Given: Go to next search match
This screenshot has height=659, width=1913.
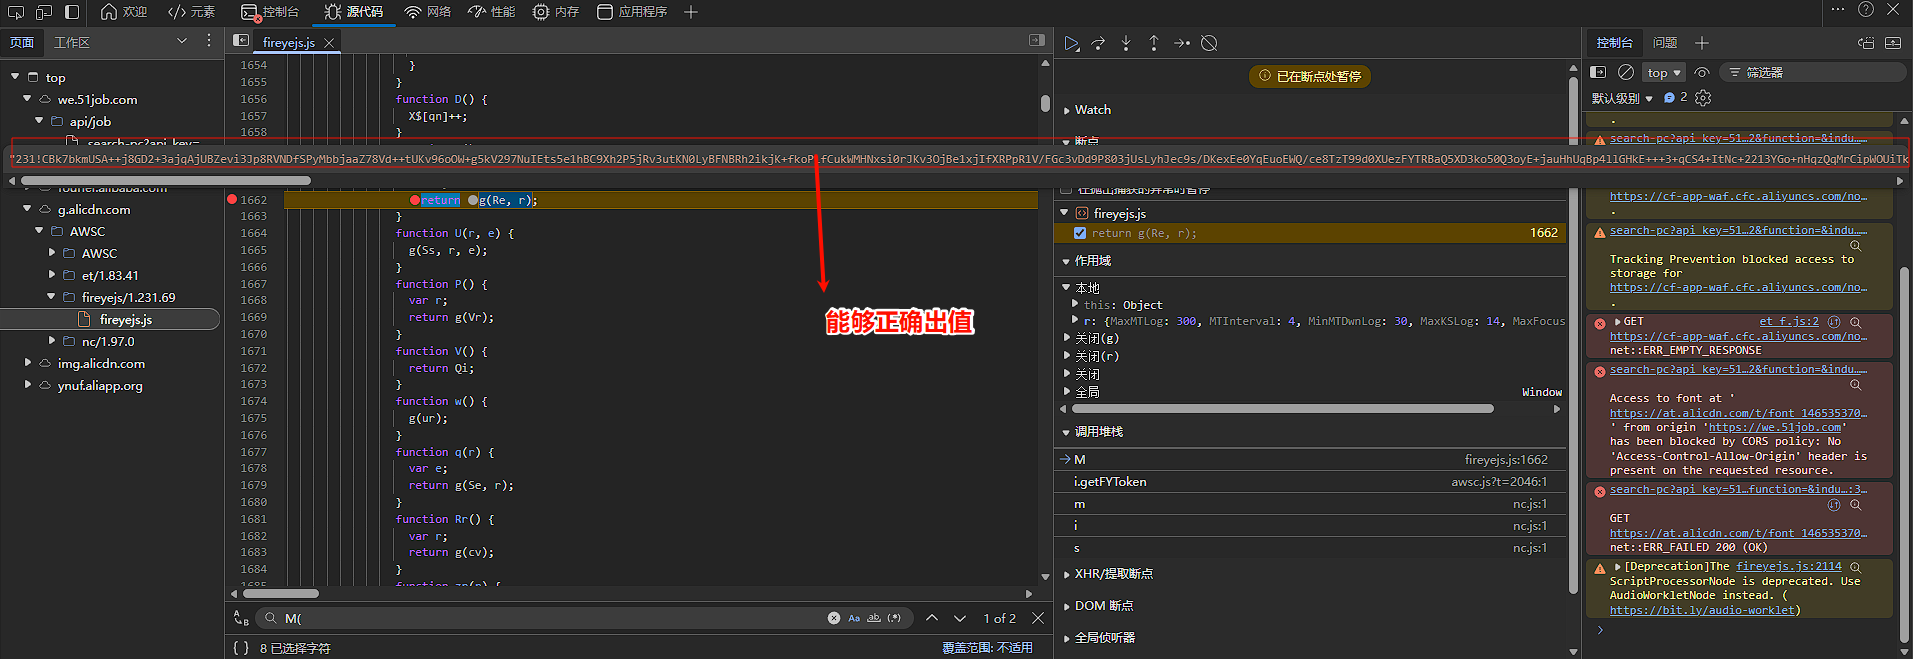Looking at the screenshot, I should [960, 618].
